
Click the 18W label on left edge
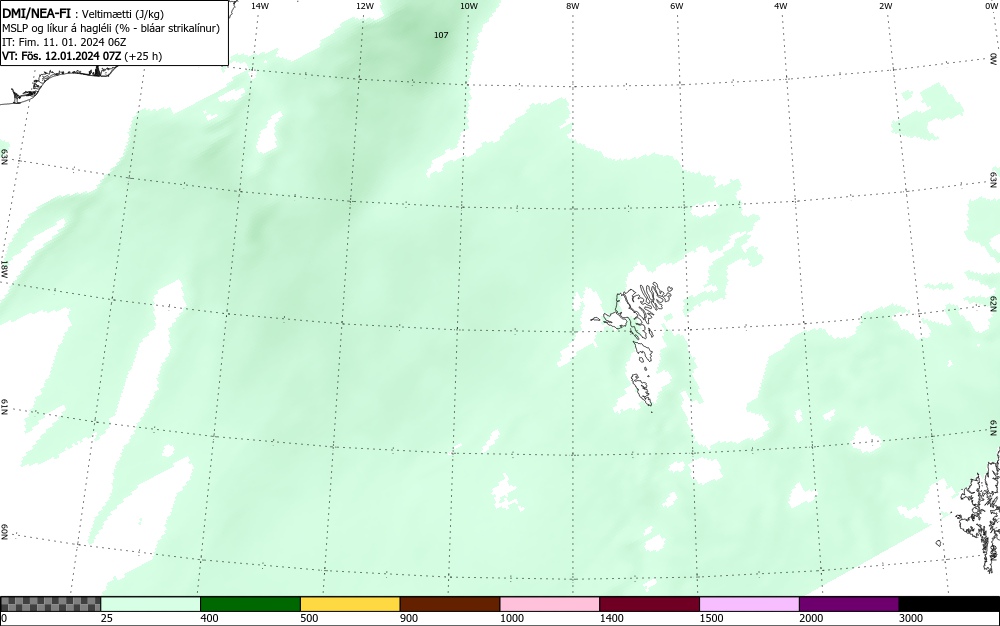[4, 269]
